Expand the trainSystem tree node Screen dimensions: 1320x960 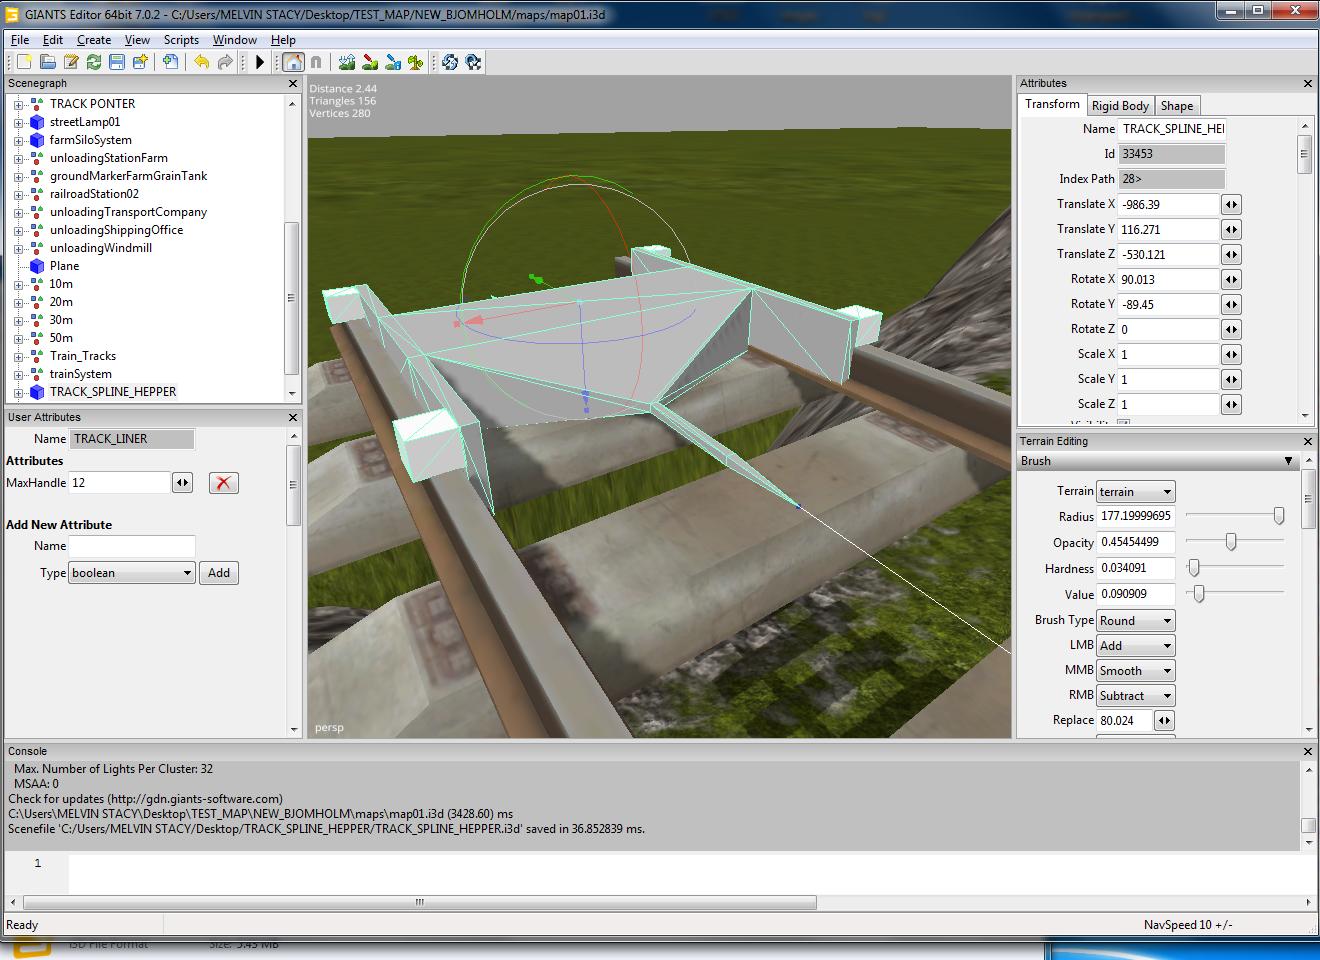pyautogui.click(x=18, y=374)
